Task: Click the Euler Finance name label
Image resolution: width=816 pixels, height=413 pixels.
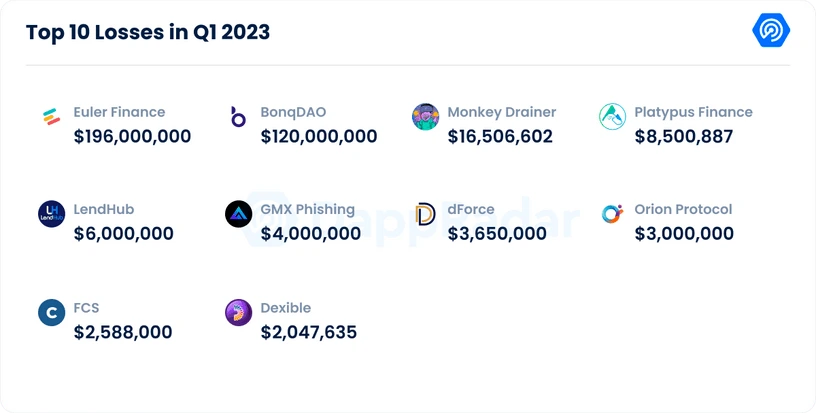Action: 119,112
